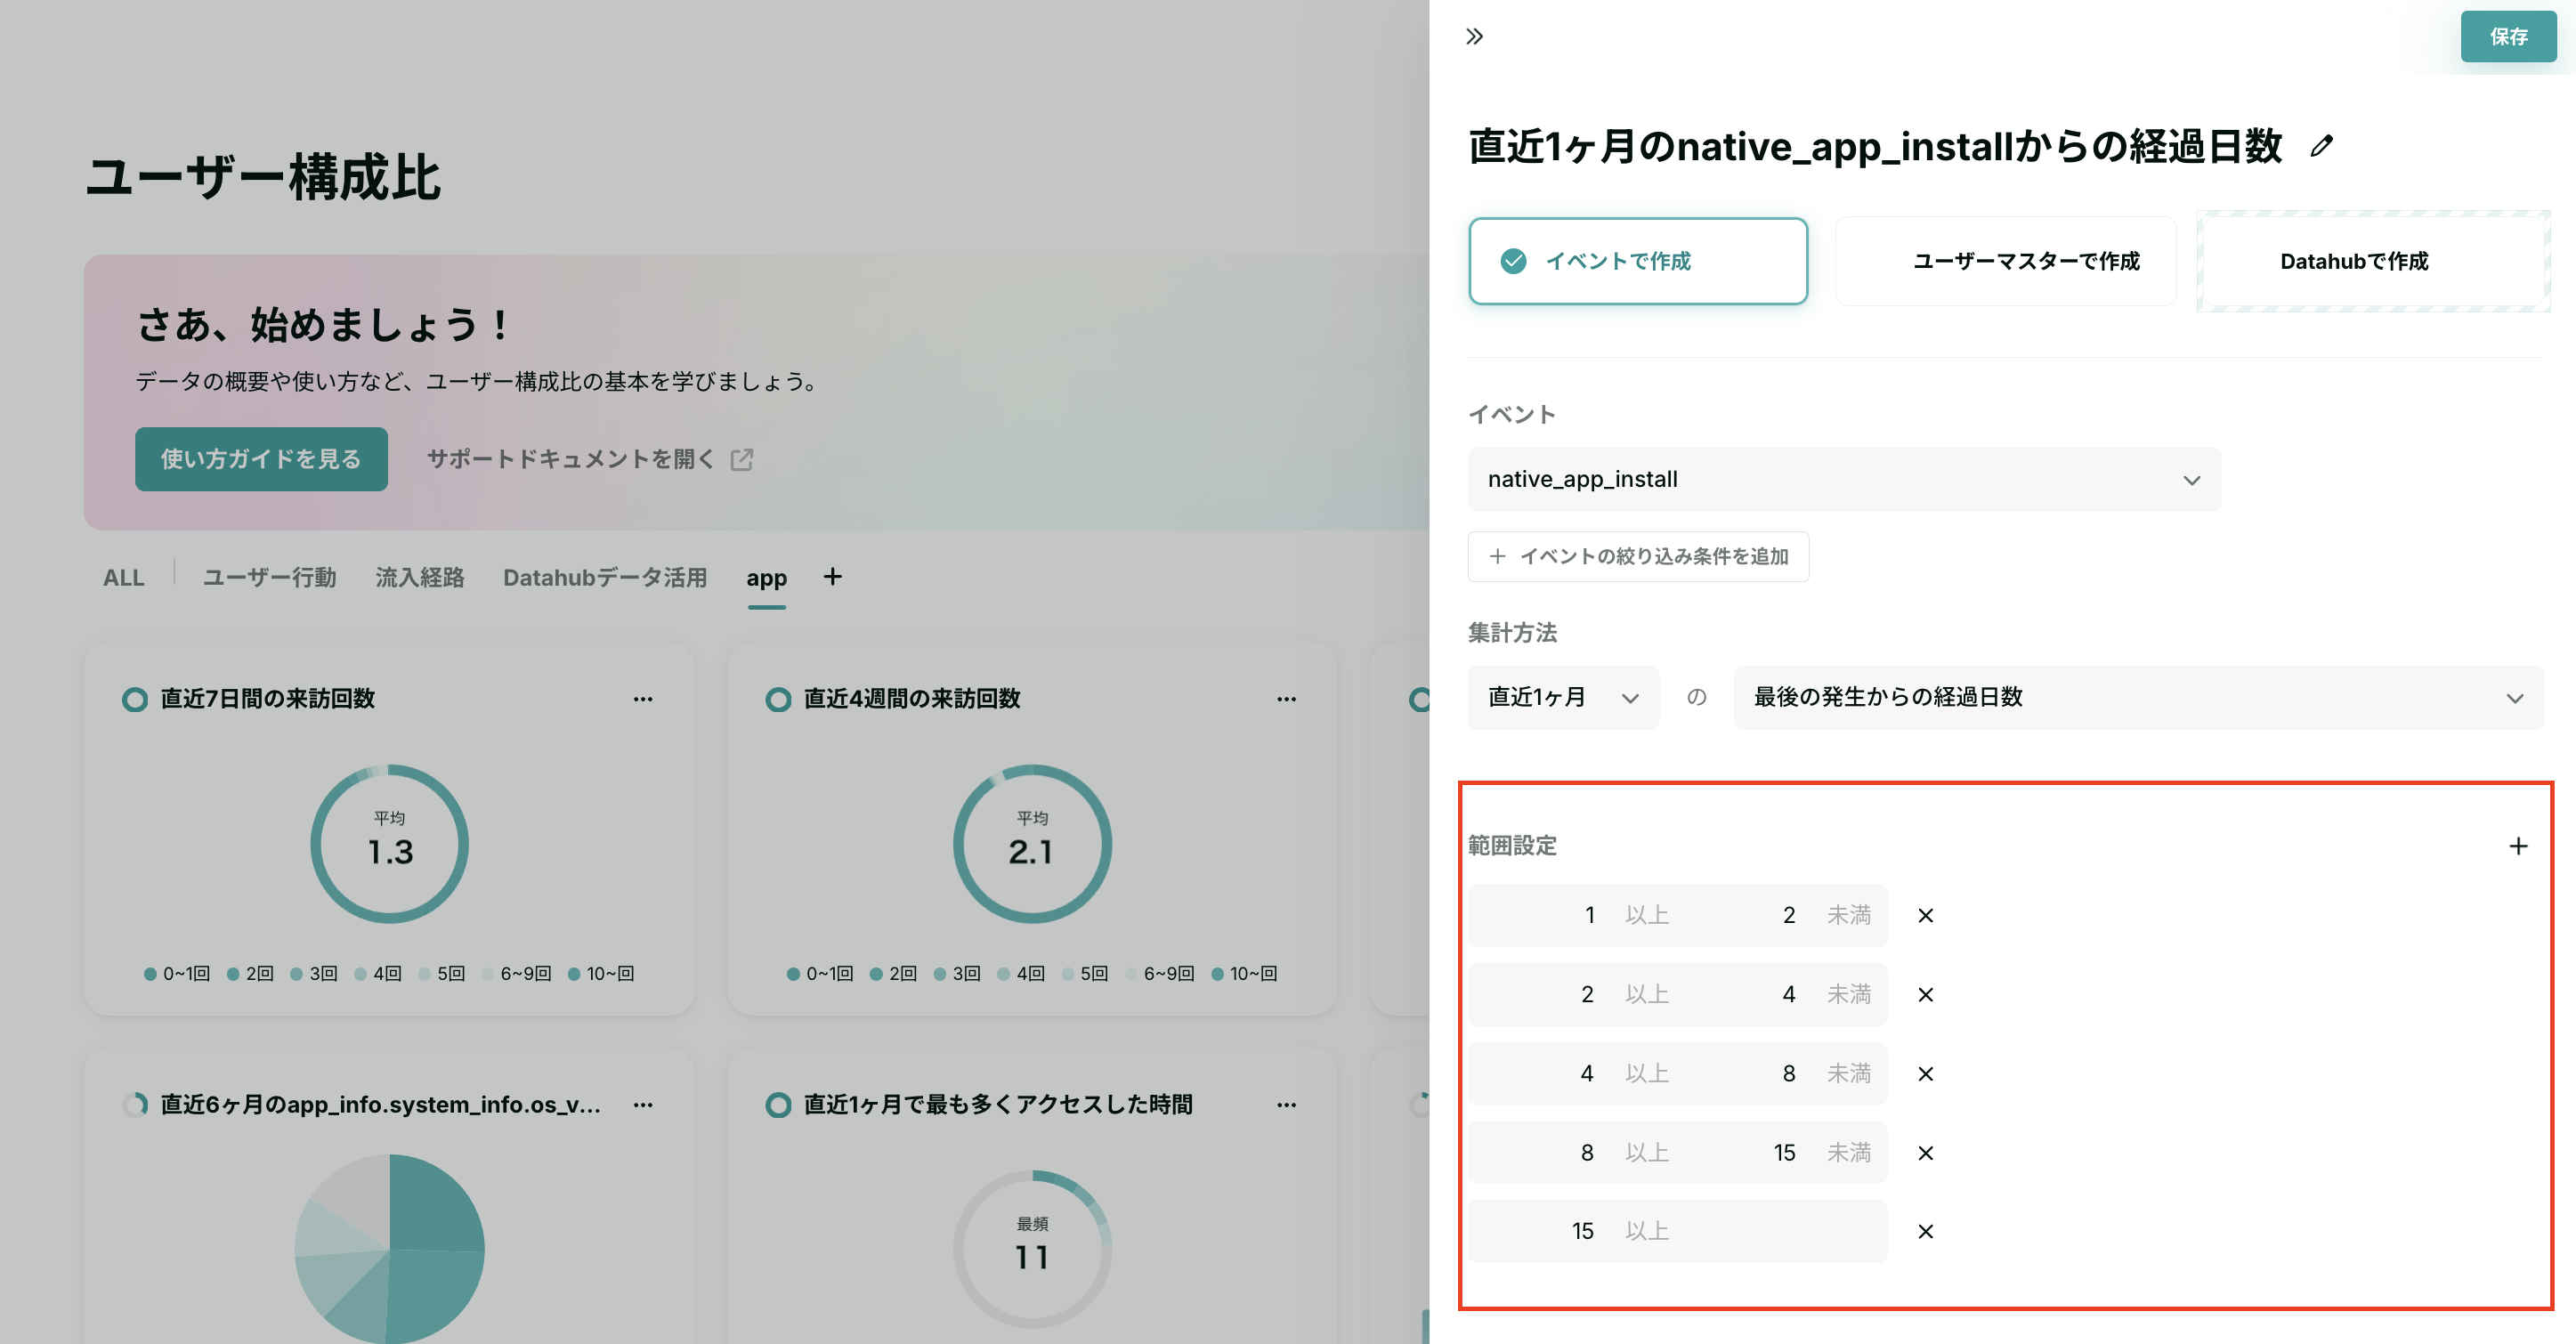The image size is (2576, 1344).
Task: Open more options for 直近1ヶ月で最も多くアクセスした時間 card
Action: click(x=1286, y=1105)
